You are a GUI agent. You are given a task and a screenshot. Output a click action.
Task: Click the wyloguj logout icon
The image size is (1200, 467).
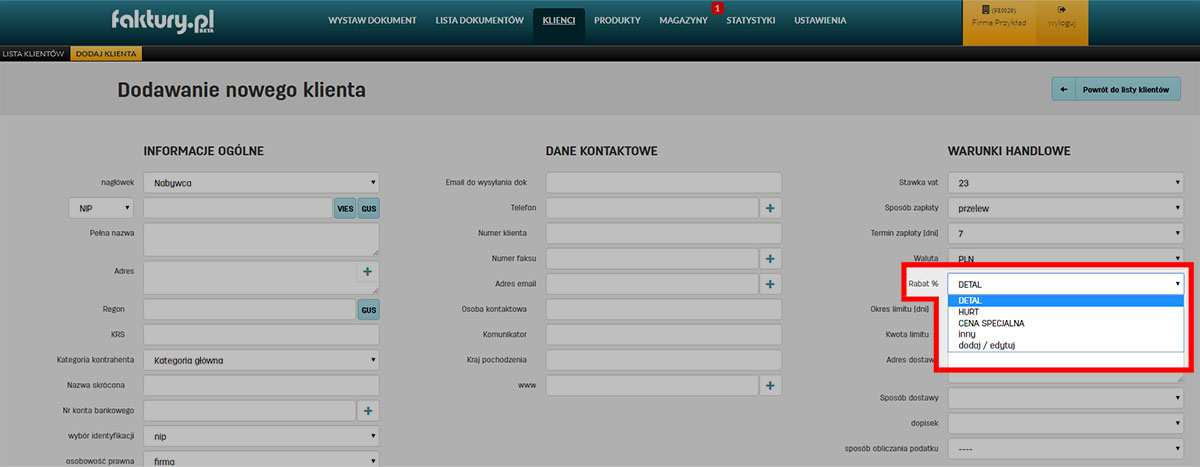pyautogui.click(x=1062, y=17)
